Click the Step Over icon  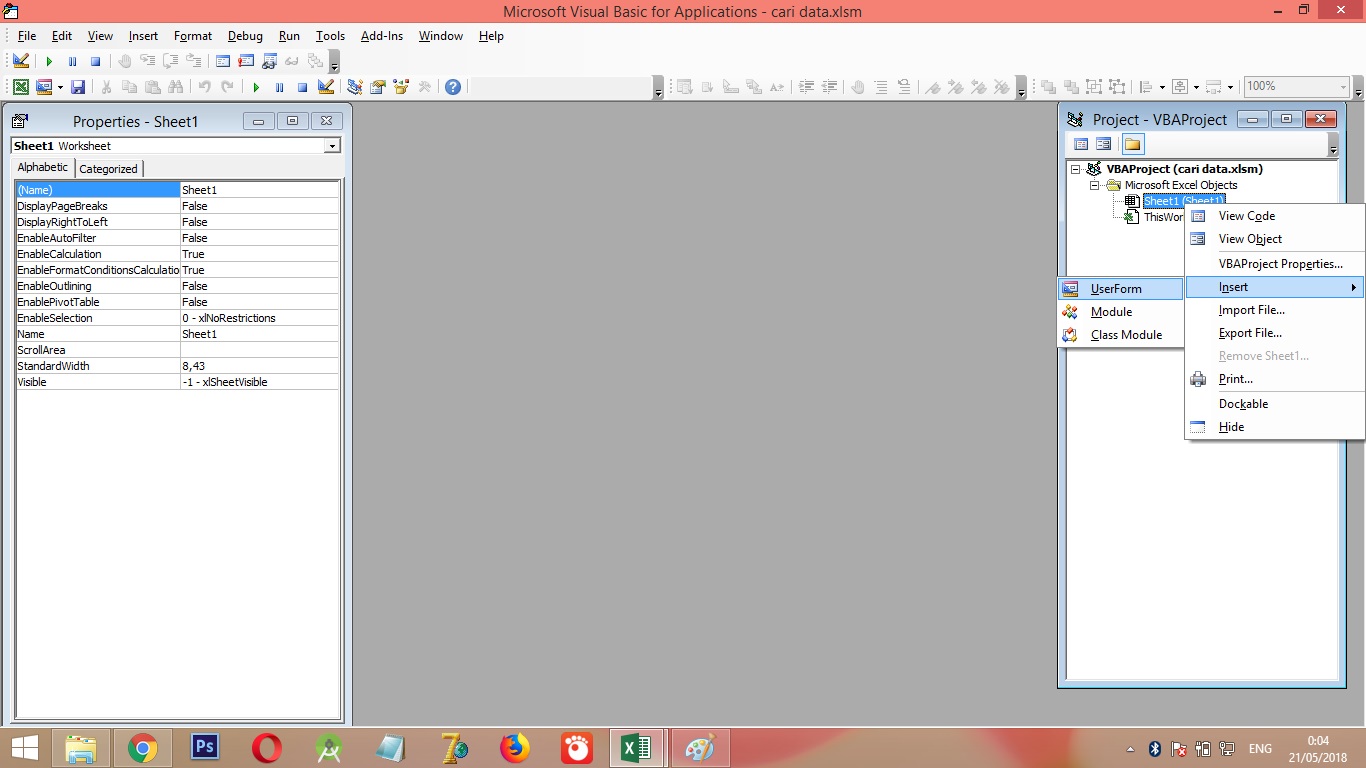coord(170,61)
